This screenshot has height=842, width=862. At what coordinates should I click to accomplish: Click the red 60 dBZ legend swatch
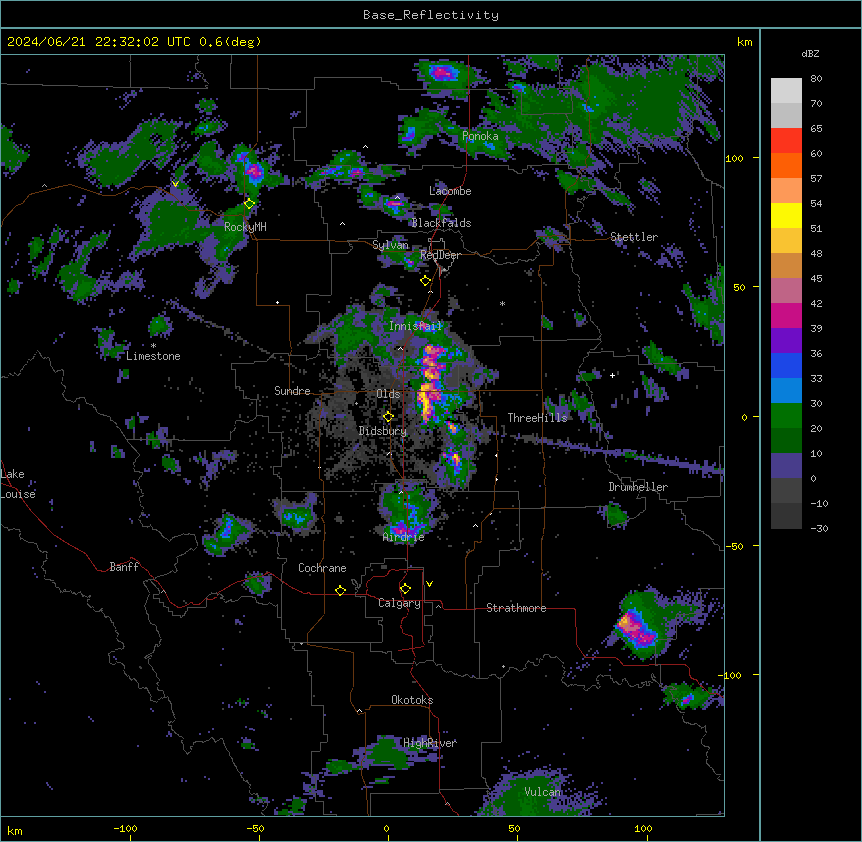[x=786, y=141]
